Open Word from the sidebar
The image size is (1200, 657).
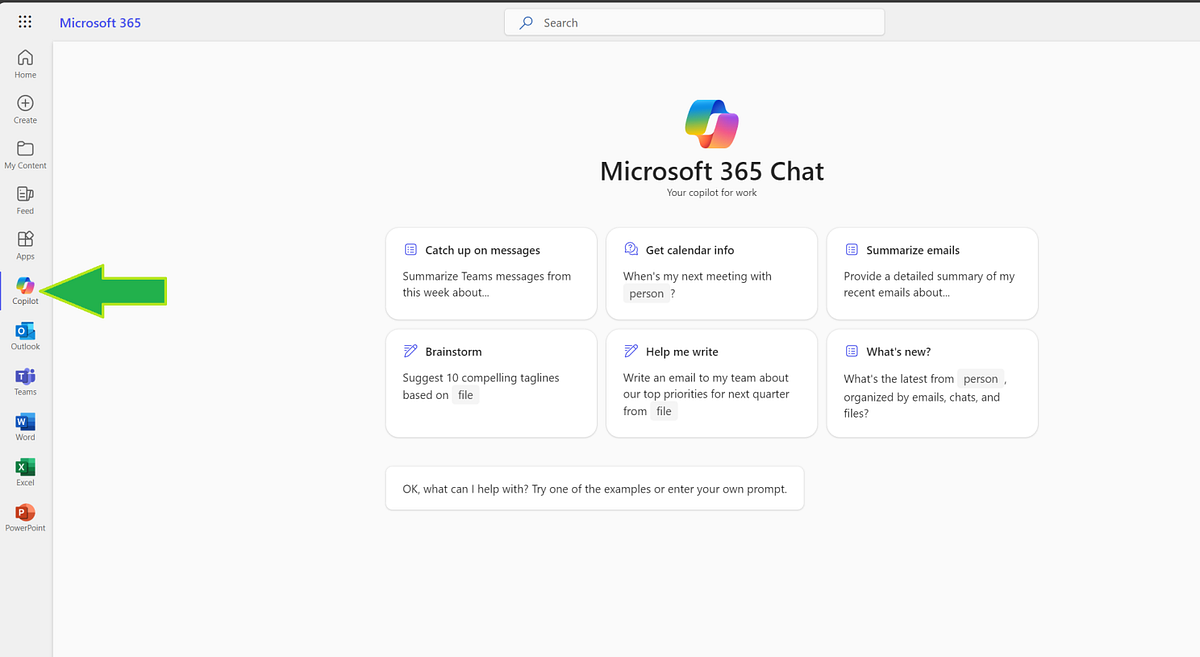(x=25, y=425)
